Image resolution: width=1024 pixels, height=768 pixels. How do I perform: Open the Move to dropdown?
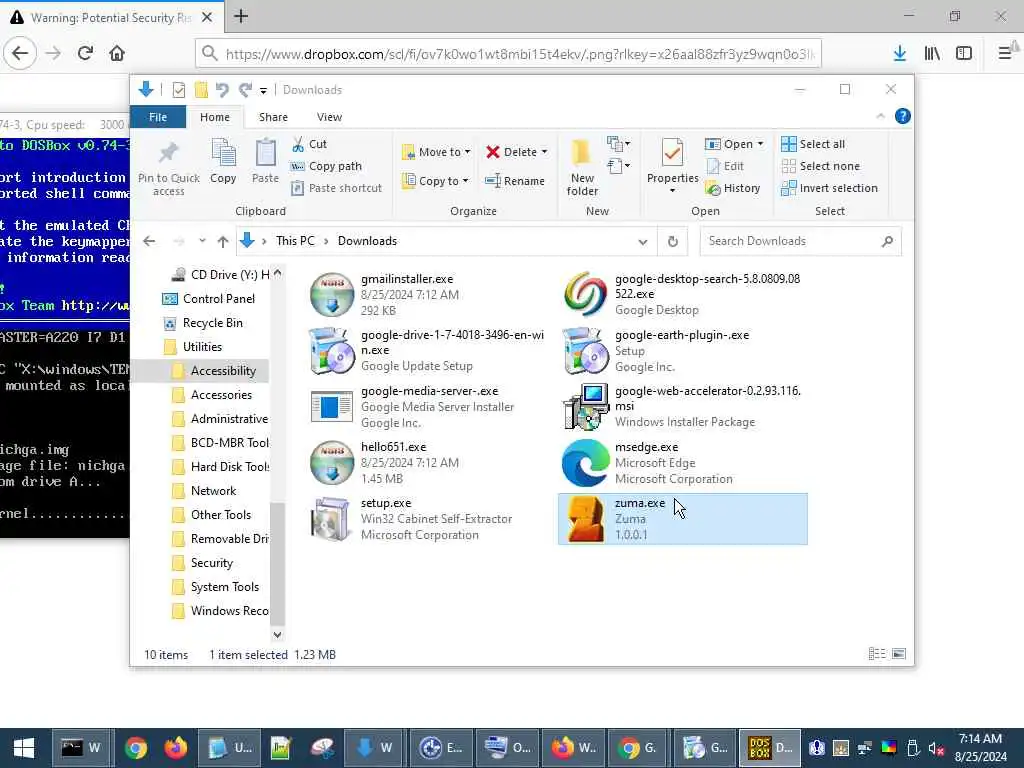coord(436,152)
